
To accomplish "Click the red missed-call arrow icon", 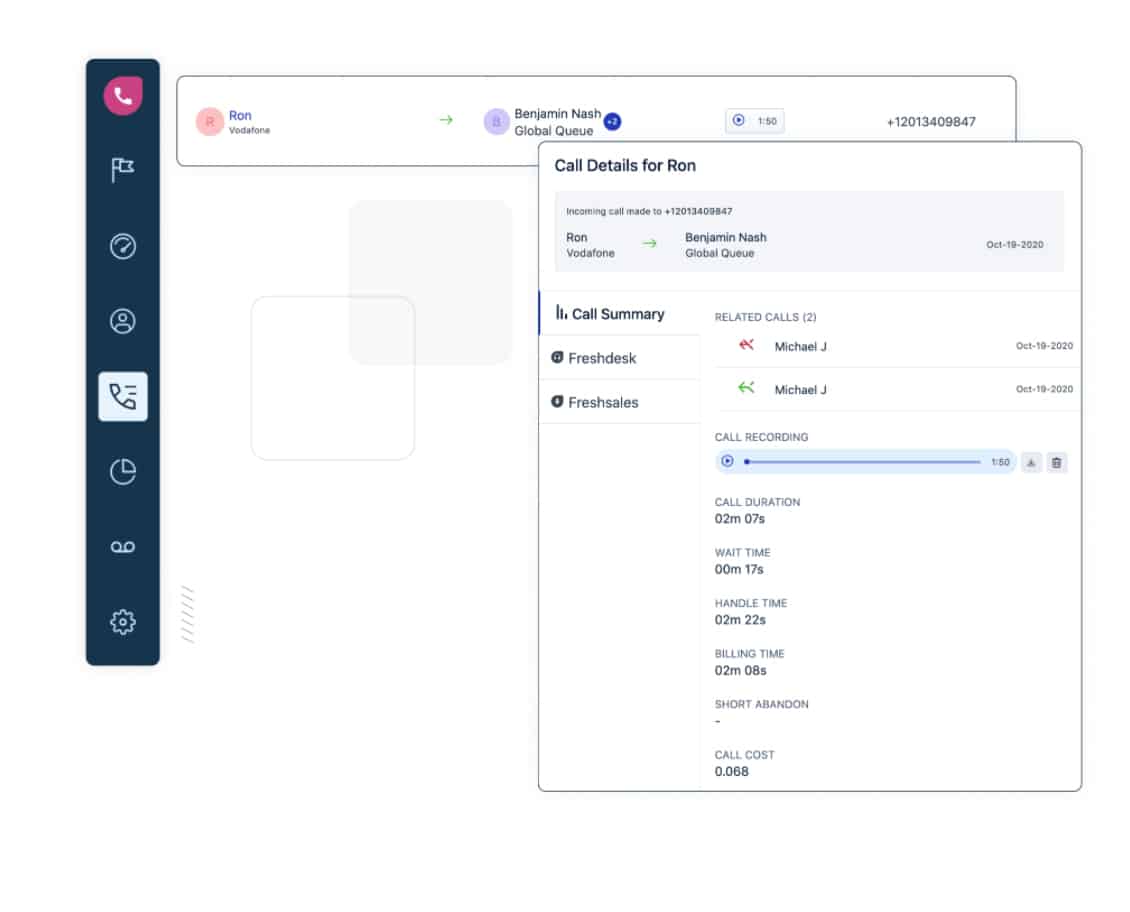I will click(x=746, y=345).
